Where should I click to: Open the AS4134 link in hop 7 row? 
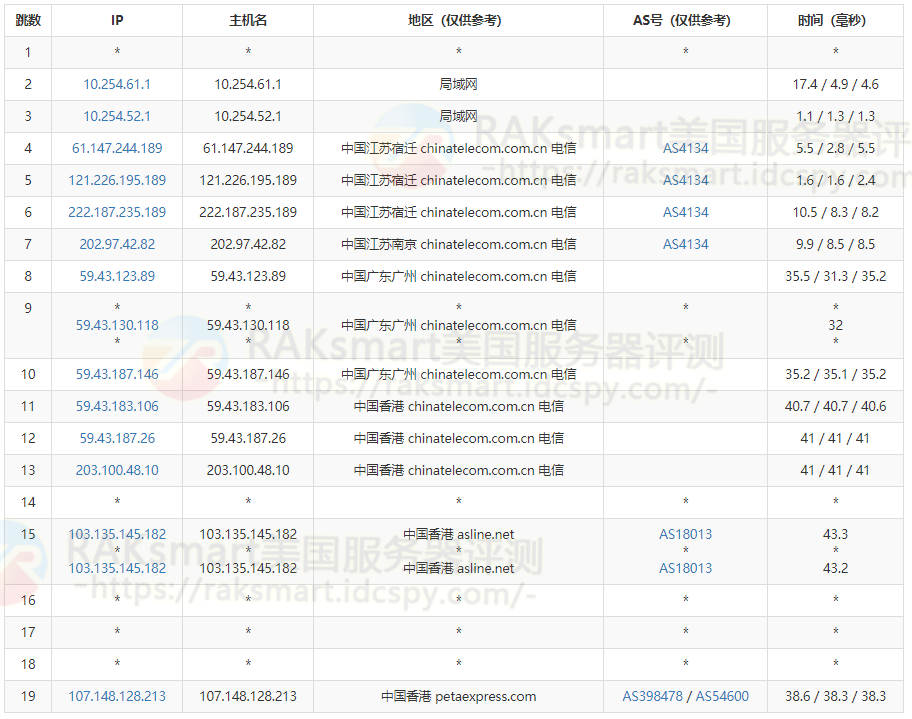685,245
